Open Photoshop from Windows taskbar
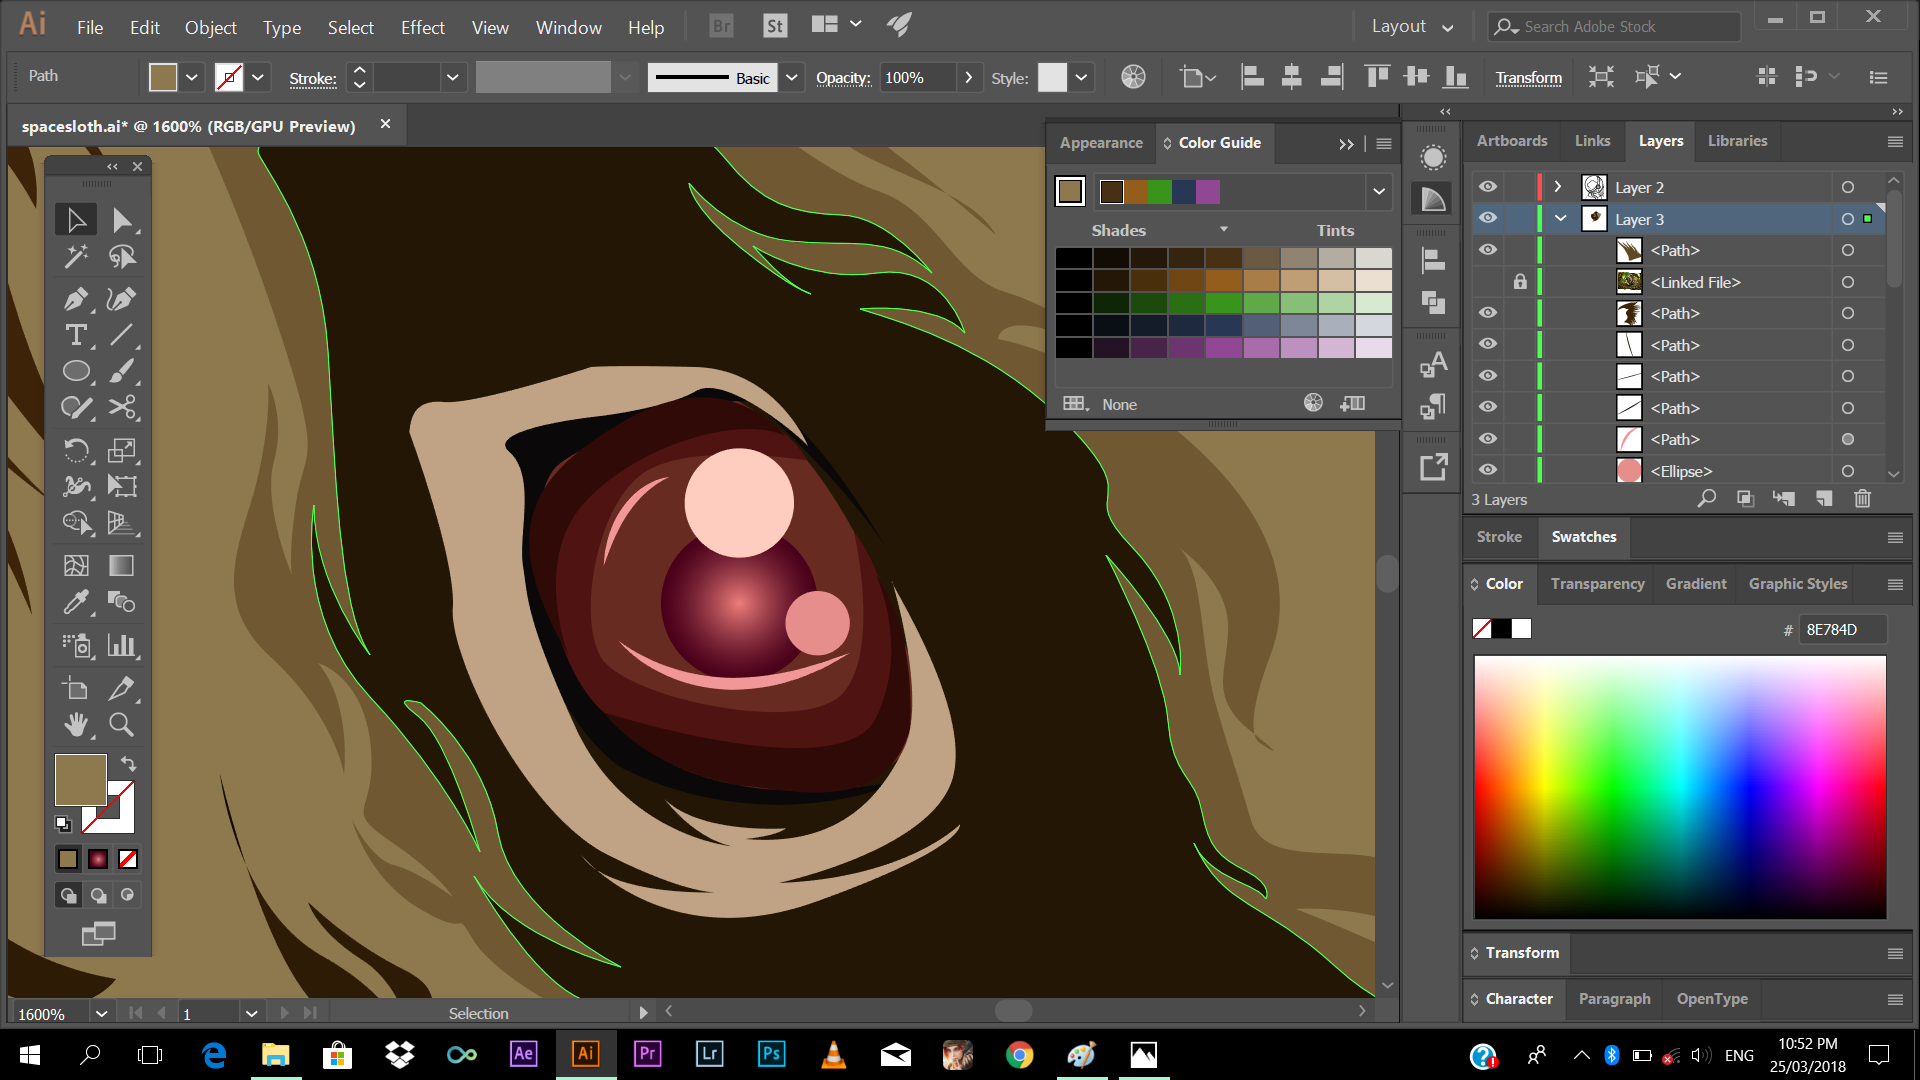 [771, 1054]
